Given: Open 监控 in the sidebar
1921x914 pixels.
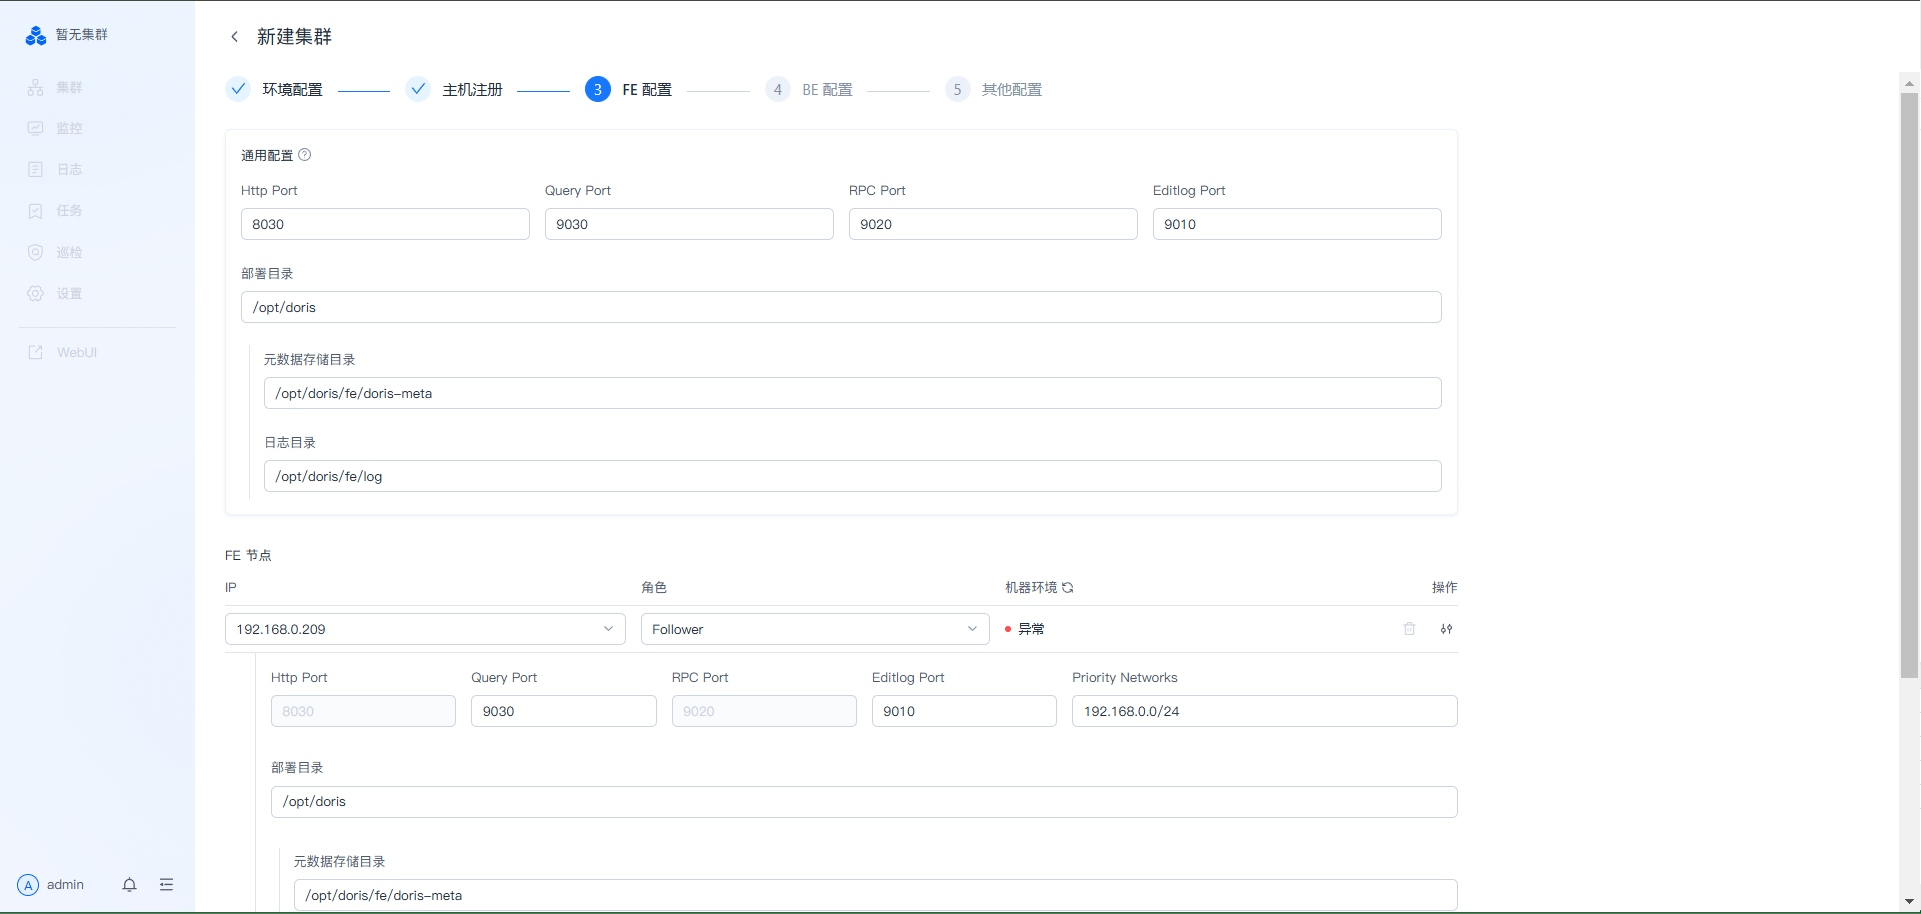Looking at the screenshot, I should click(x=69, y=129).
